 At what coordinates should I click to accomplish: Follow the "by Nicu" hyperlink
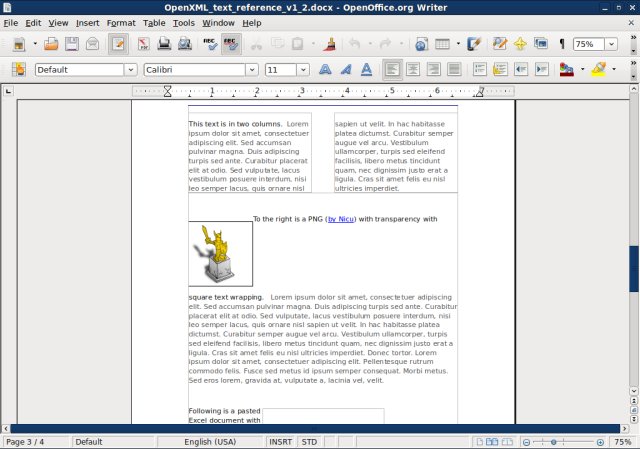pos(341,219)
